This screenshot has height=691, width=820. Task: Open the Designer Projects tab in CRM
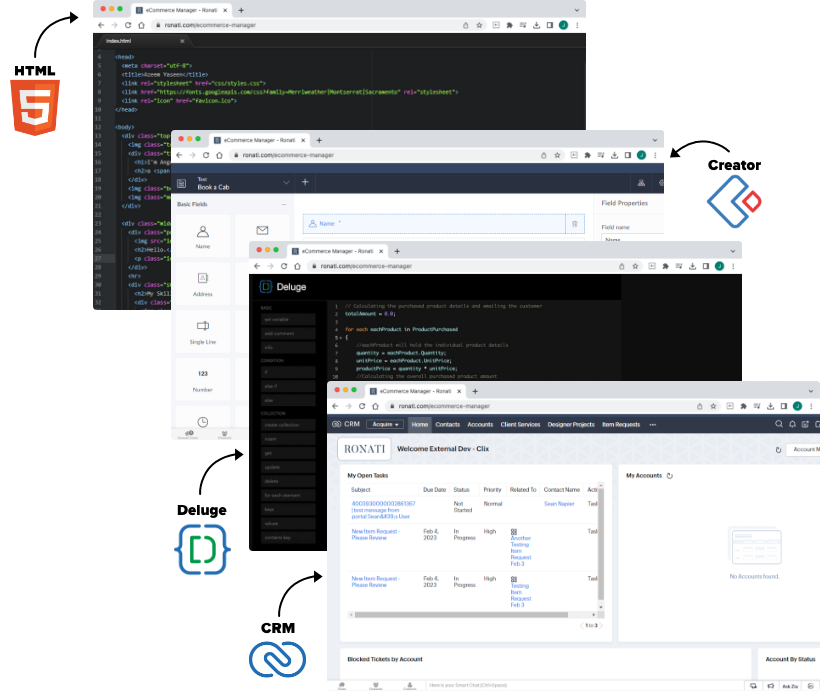click(571, 425)
